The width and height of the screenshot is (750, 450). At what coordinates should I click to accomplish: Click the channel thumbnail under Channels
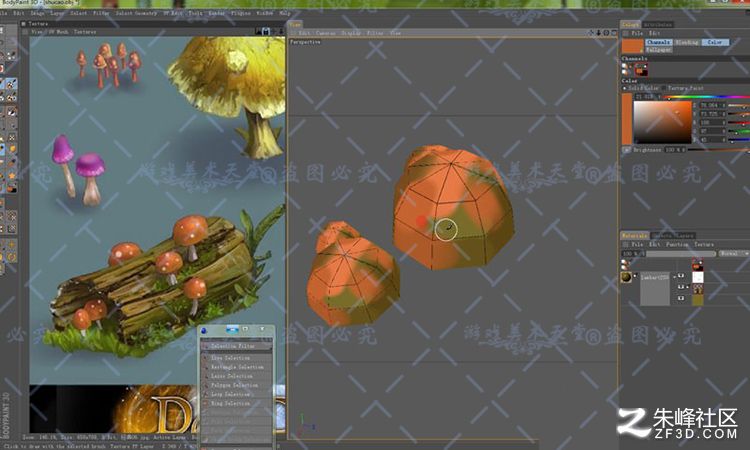click(641, 70)
